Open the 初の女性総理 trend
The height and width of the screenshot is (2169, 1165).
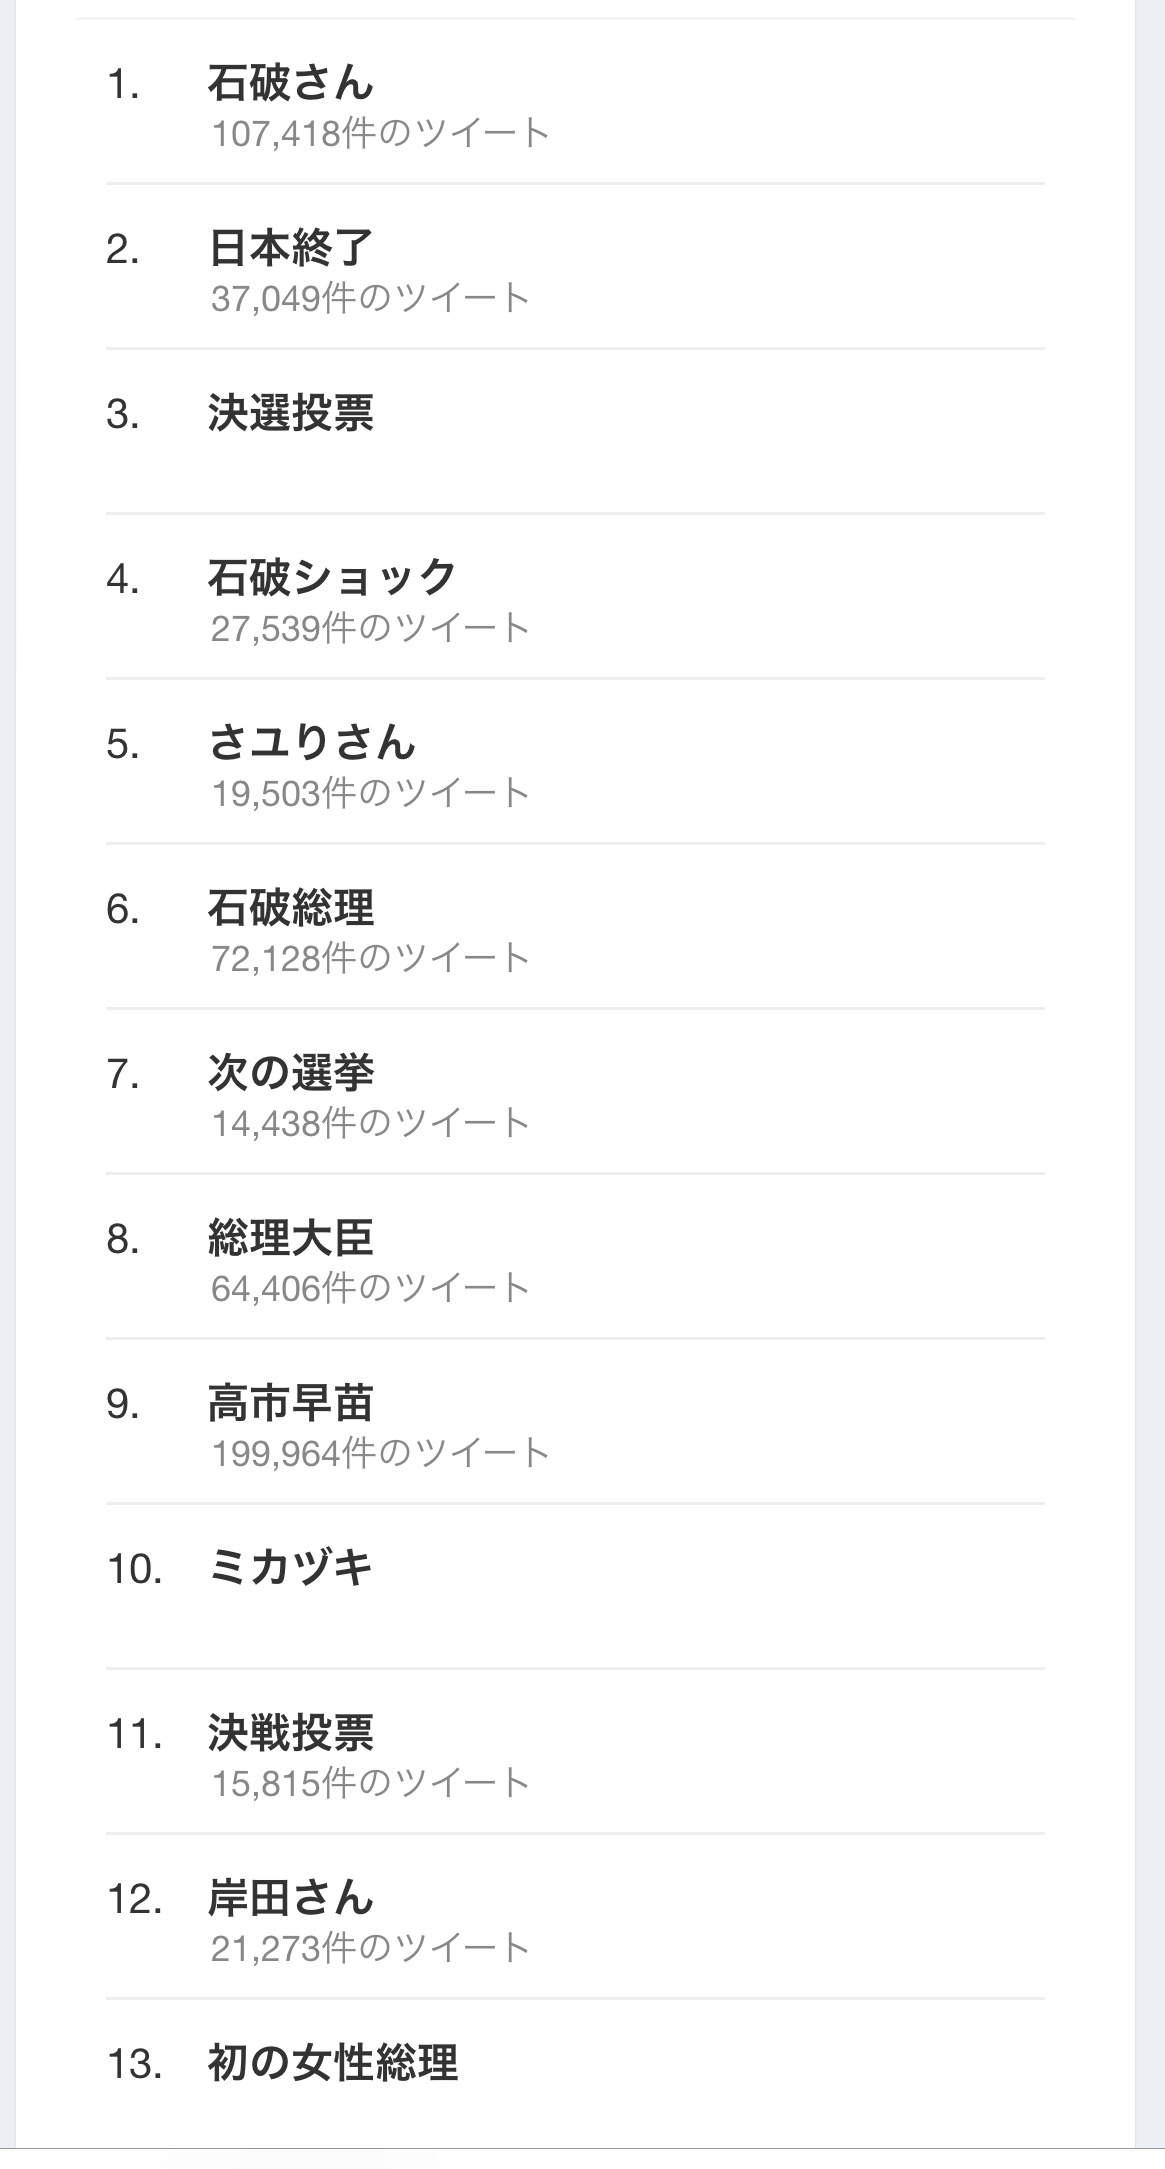pos(332,2063)
